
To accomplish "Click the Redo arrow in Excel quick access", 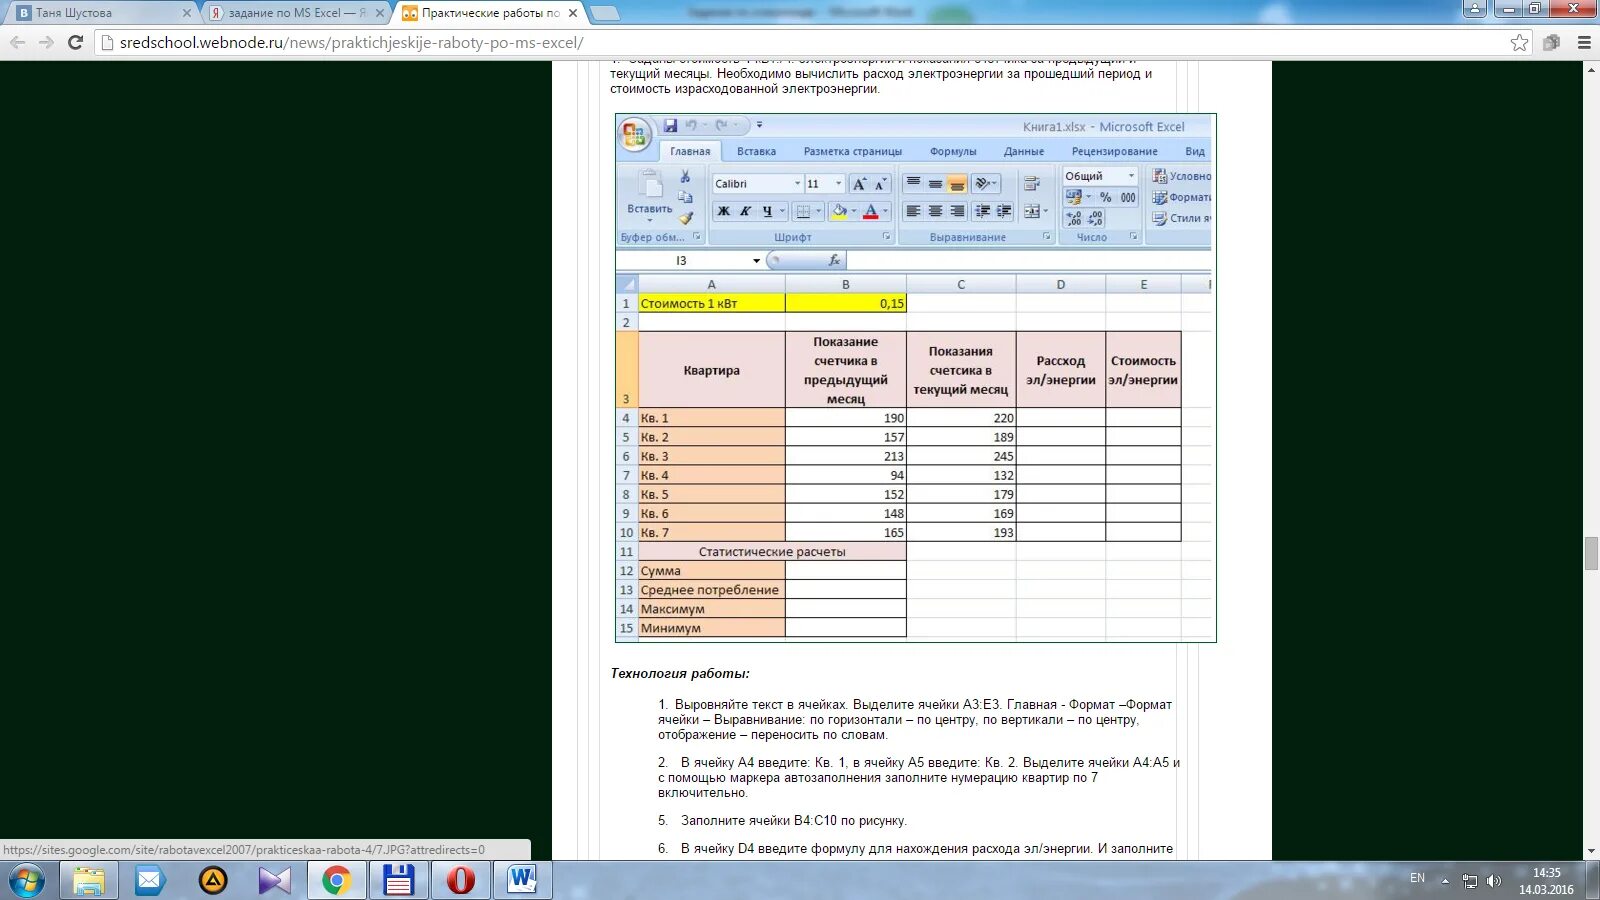I will click(x=721, y=126).
